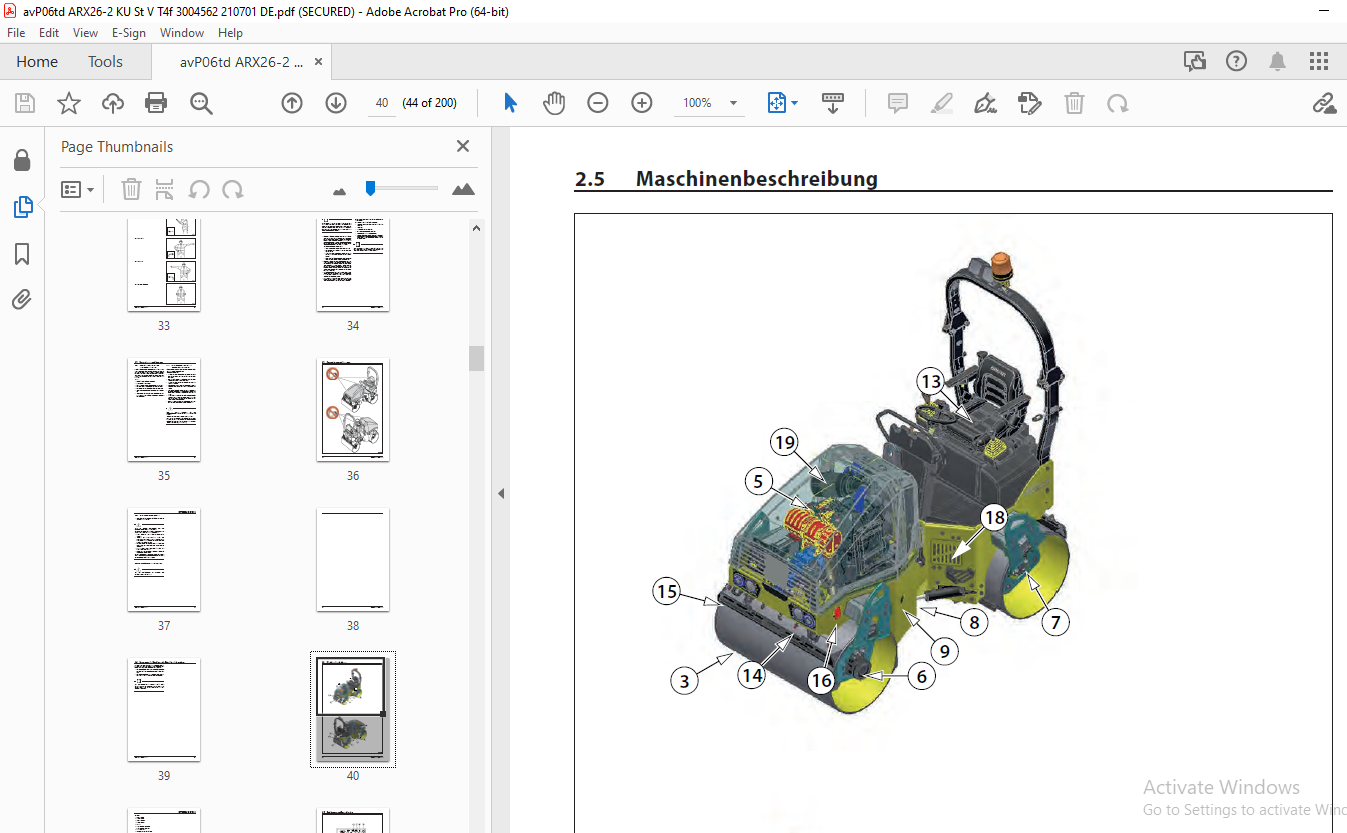Collapse the navigation pane with the triangle
Viewport: 1347px width, 833px height.
coord(501,493)
